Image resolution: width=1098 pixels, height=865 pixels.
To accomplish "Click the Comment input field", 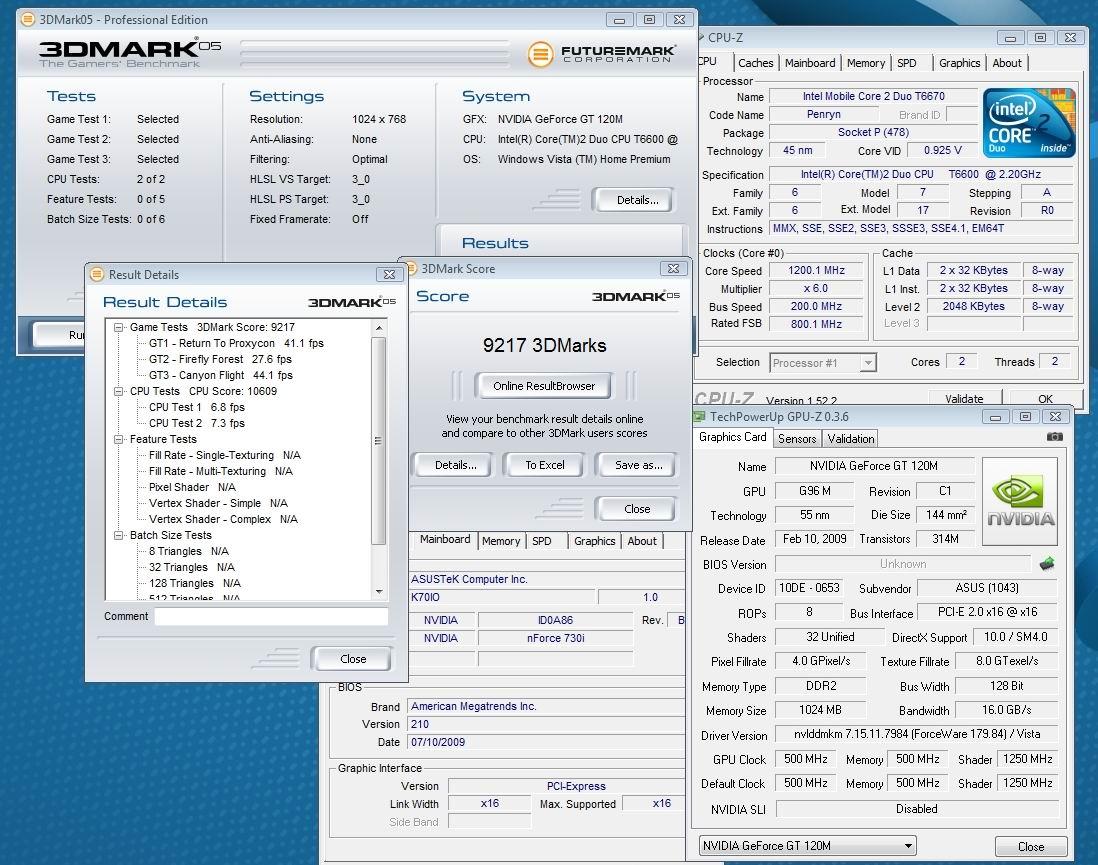I will (271, 616).
